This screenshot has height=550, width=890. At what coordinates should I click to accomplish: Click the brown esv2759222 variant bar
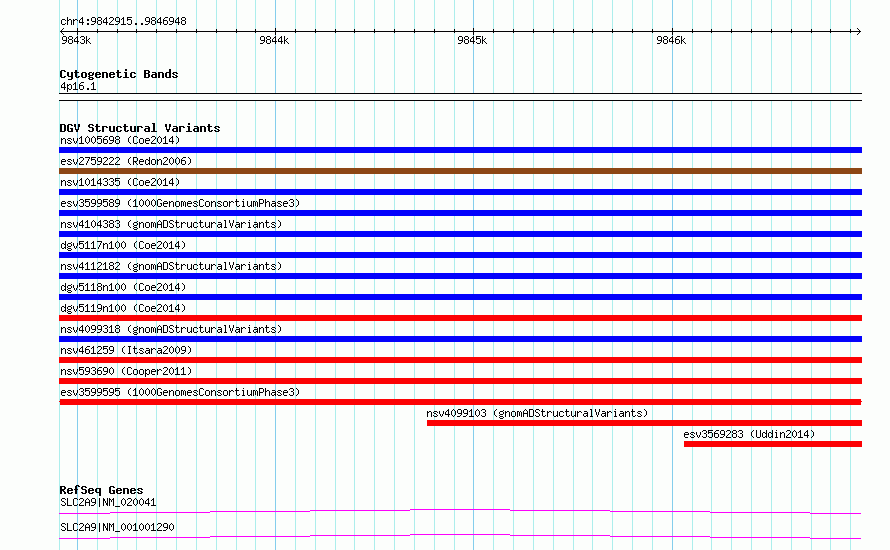tap(460, 171)
